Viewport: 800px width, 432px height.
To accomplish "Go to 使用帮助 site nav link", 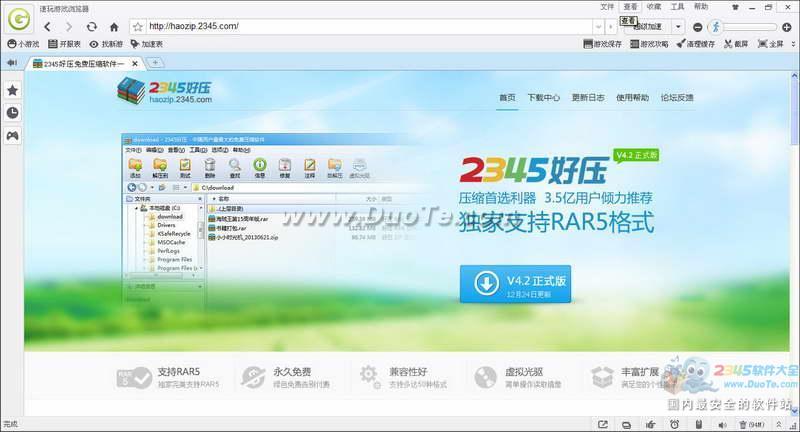I will coord(632,97).
